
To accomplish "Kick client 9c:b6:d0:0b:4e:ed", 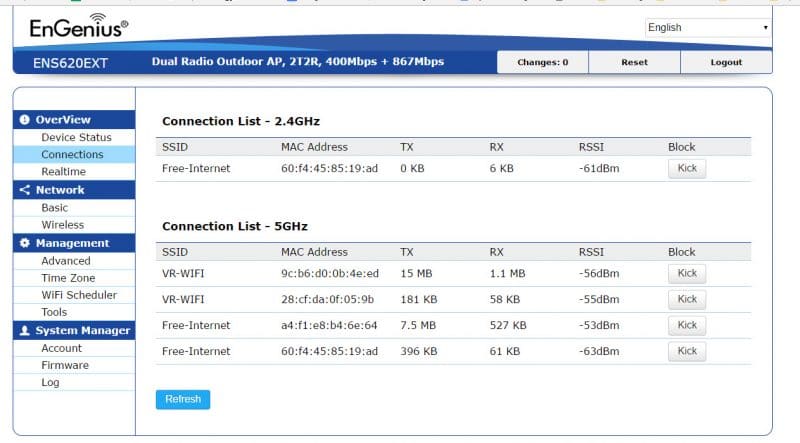I will click(686, 273).
